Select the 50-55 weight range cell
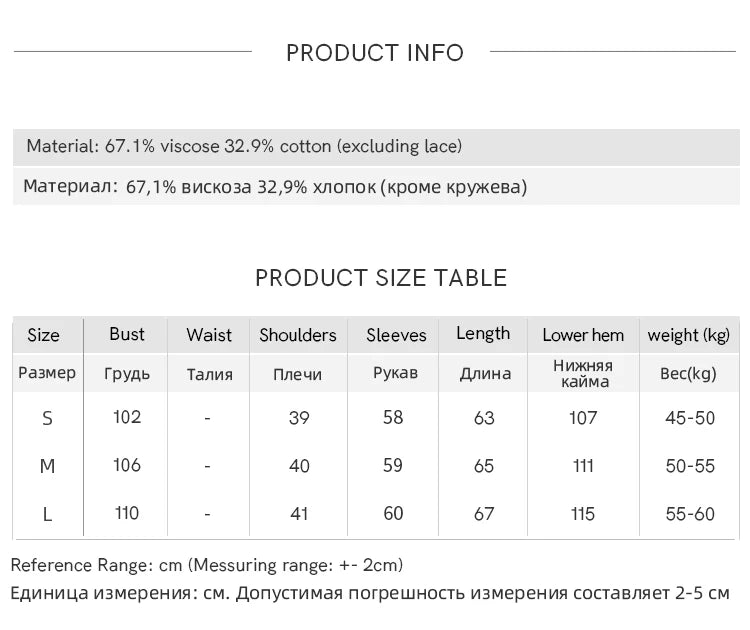 690,466
